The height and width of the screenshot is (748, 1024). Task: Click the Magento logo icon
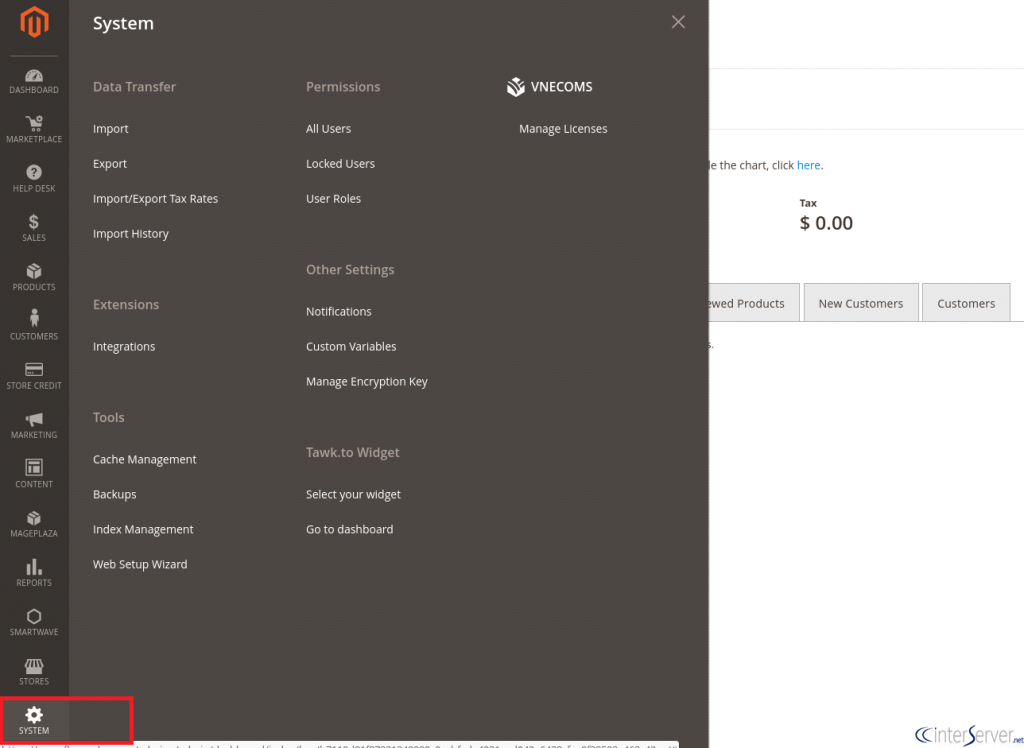(x=34, y=22)
